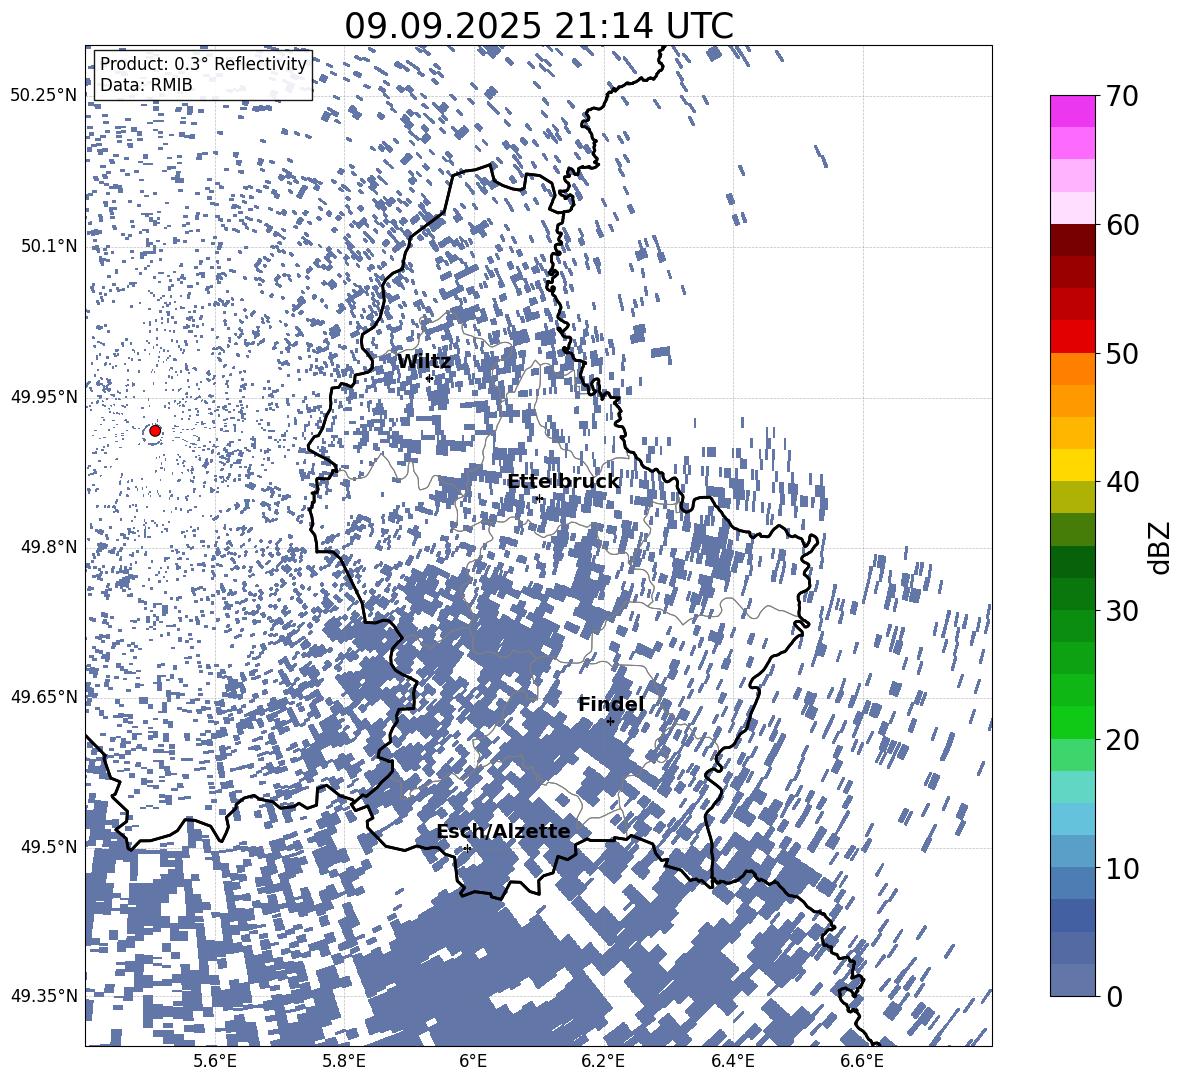Click the title '09.09.2025 21:14 UTC'
Screen dimensions: 1184x1081
pyautogui.click(x=539, y=26)
